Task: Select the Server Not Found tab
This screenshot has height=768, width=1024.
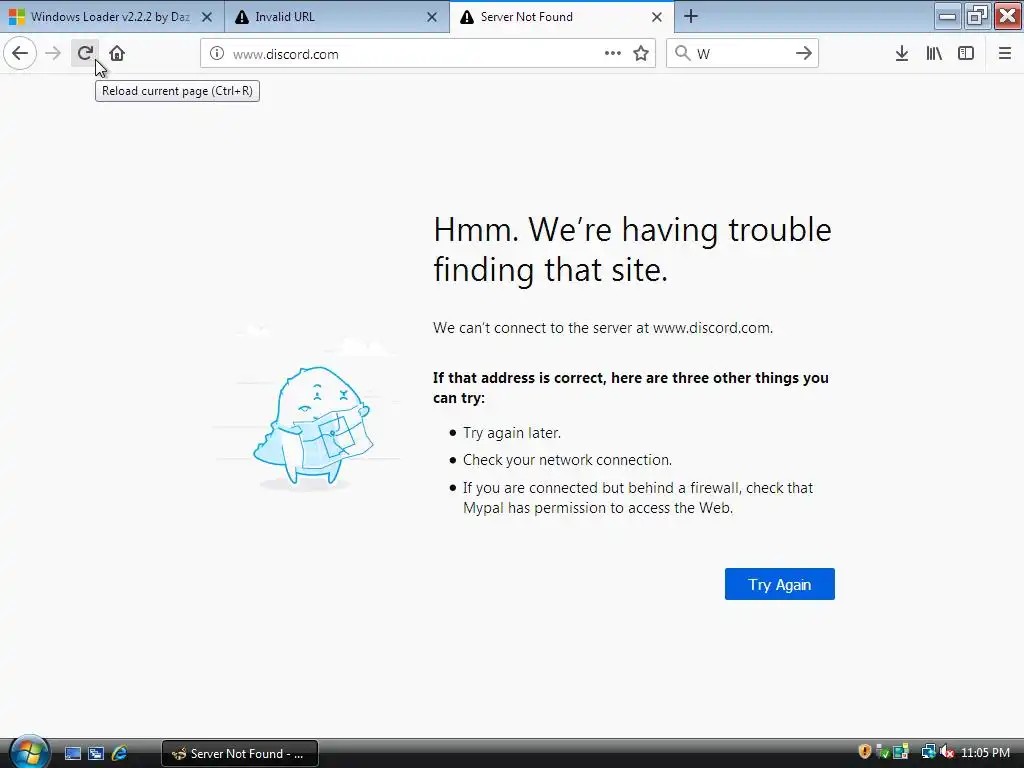Action: tap(562, 16)
